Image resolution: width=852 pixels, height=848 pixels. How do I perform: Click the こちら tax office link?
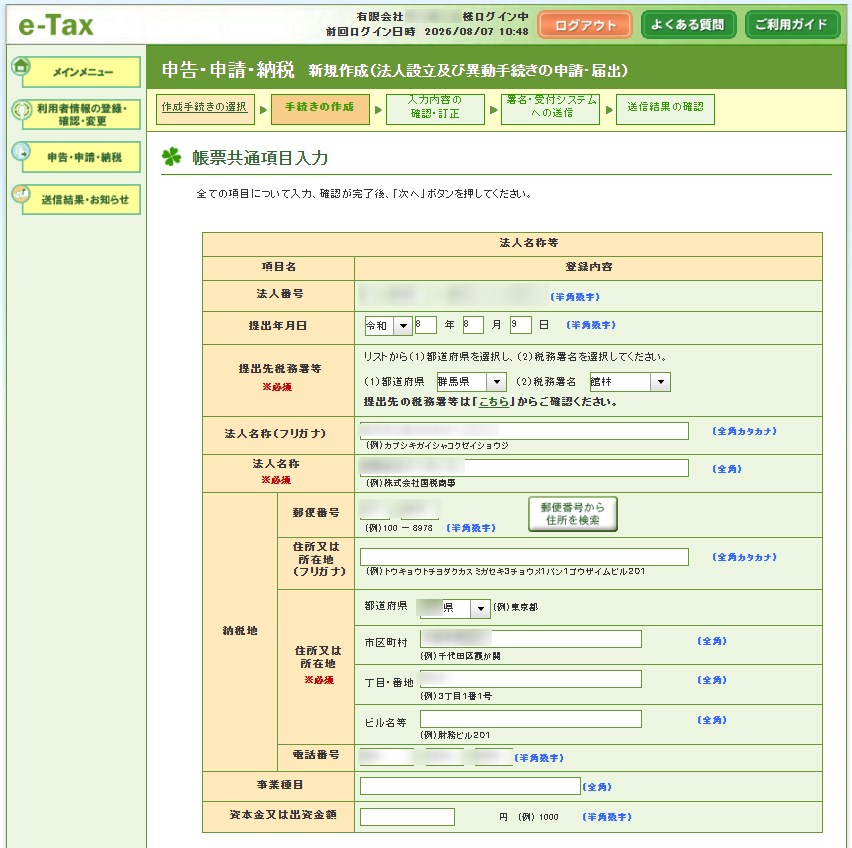tap(493, 402)
